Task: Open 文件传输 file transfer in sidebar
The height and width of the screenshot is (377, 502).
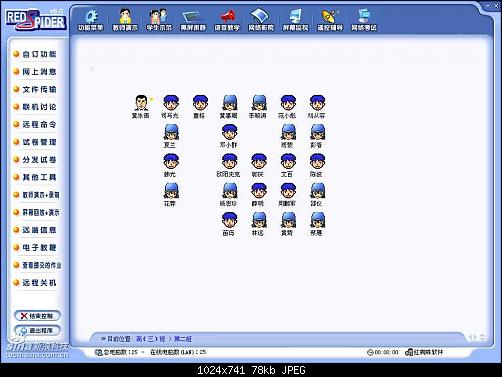Action: click(35, 89)
